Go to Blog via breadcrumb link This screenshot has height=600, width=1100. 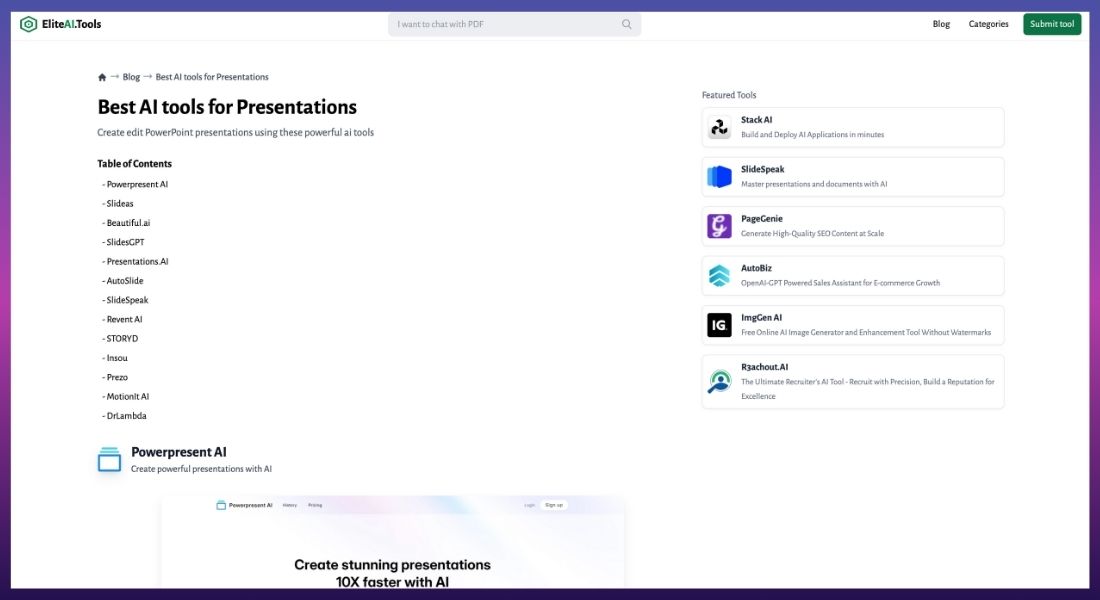[131, 77]
